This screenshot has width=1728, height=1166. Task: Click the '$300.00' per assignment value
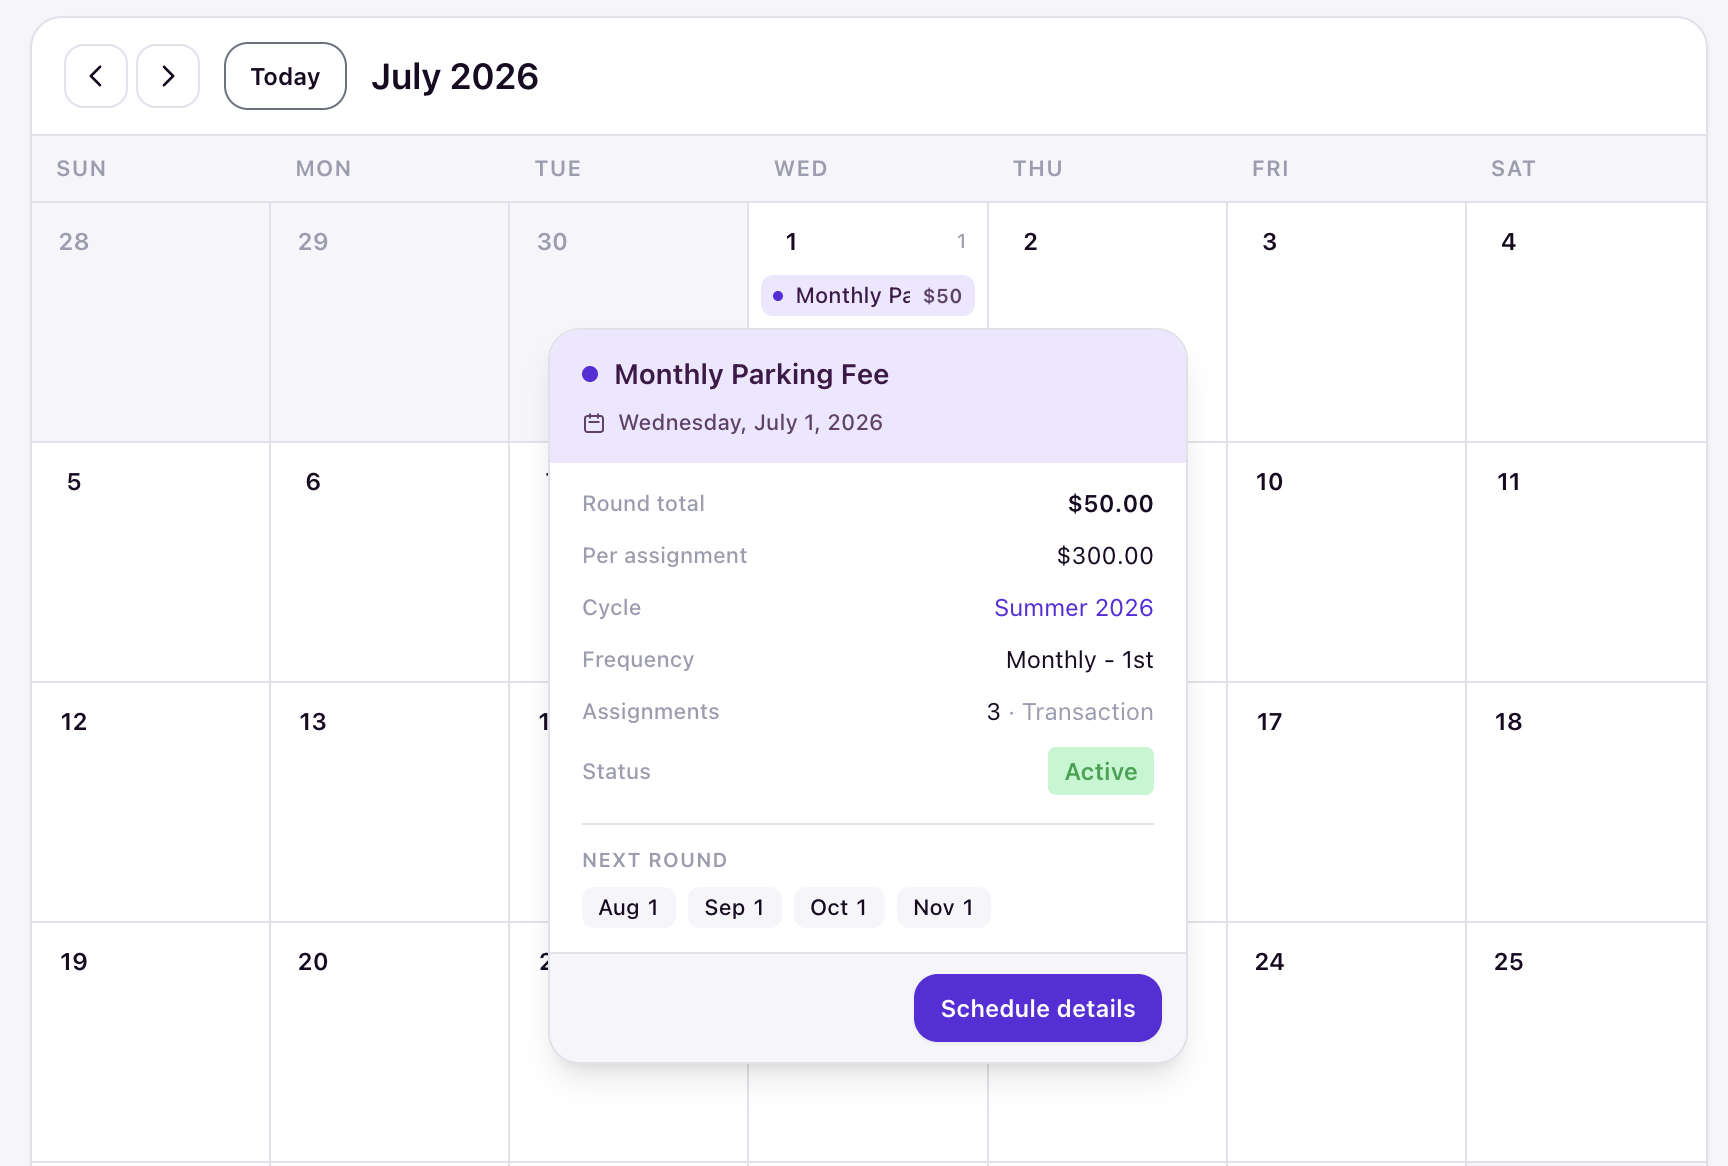(x=1105, y=556)
